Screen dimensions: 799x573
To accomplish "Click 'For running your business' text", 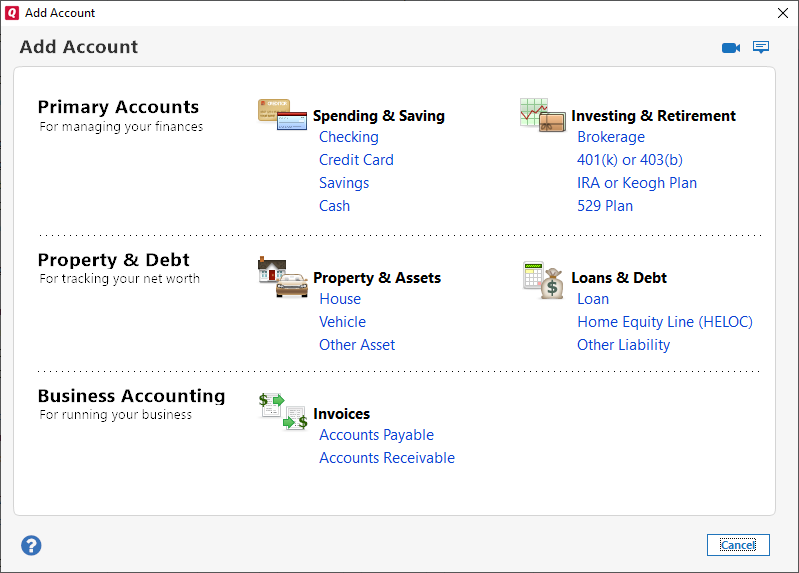I will pos(115,415).
